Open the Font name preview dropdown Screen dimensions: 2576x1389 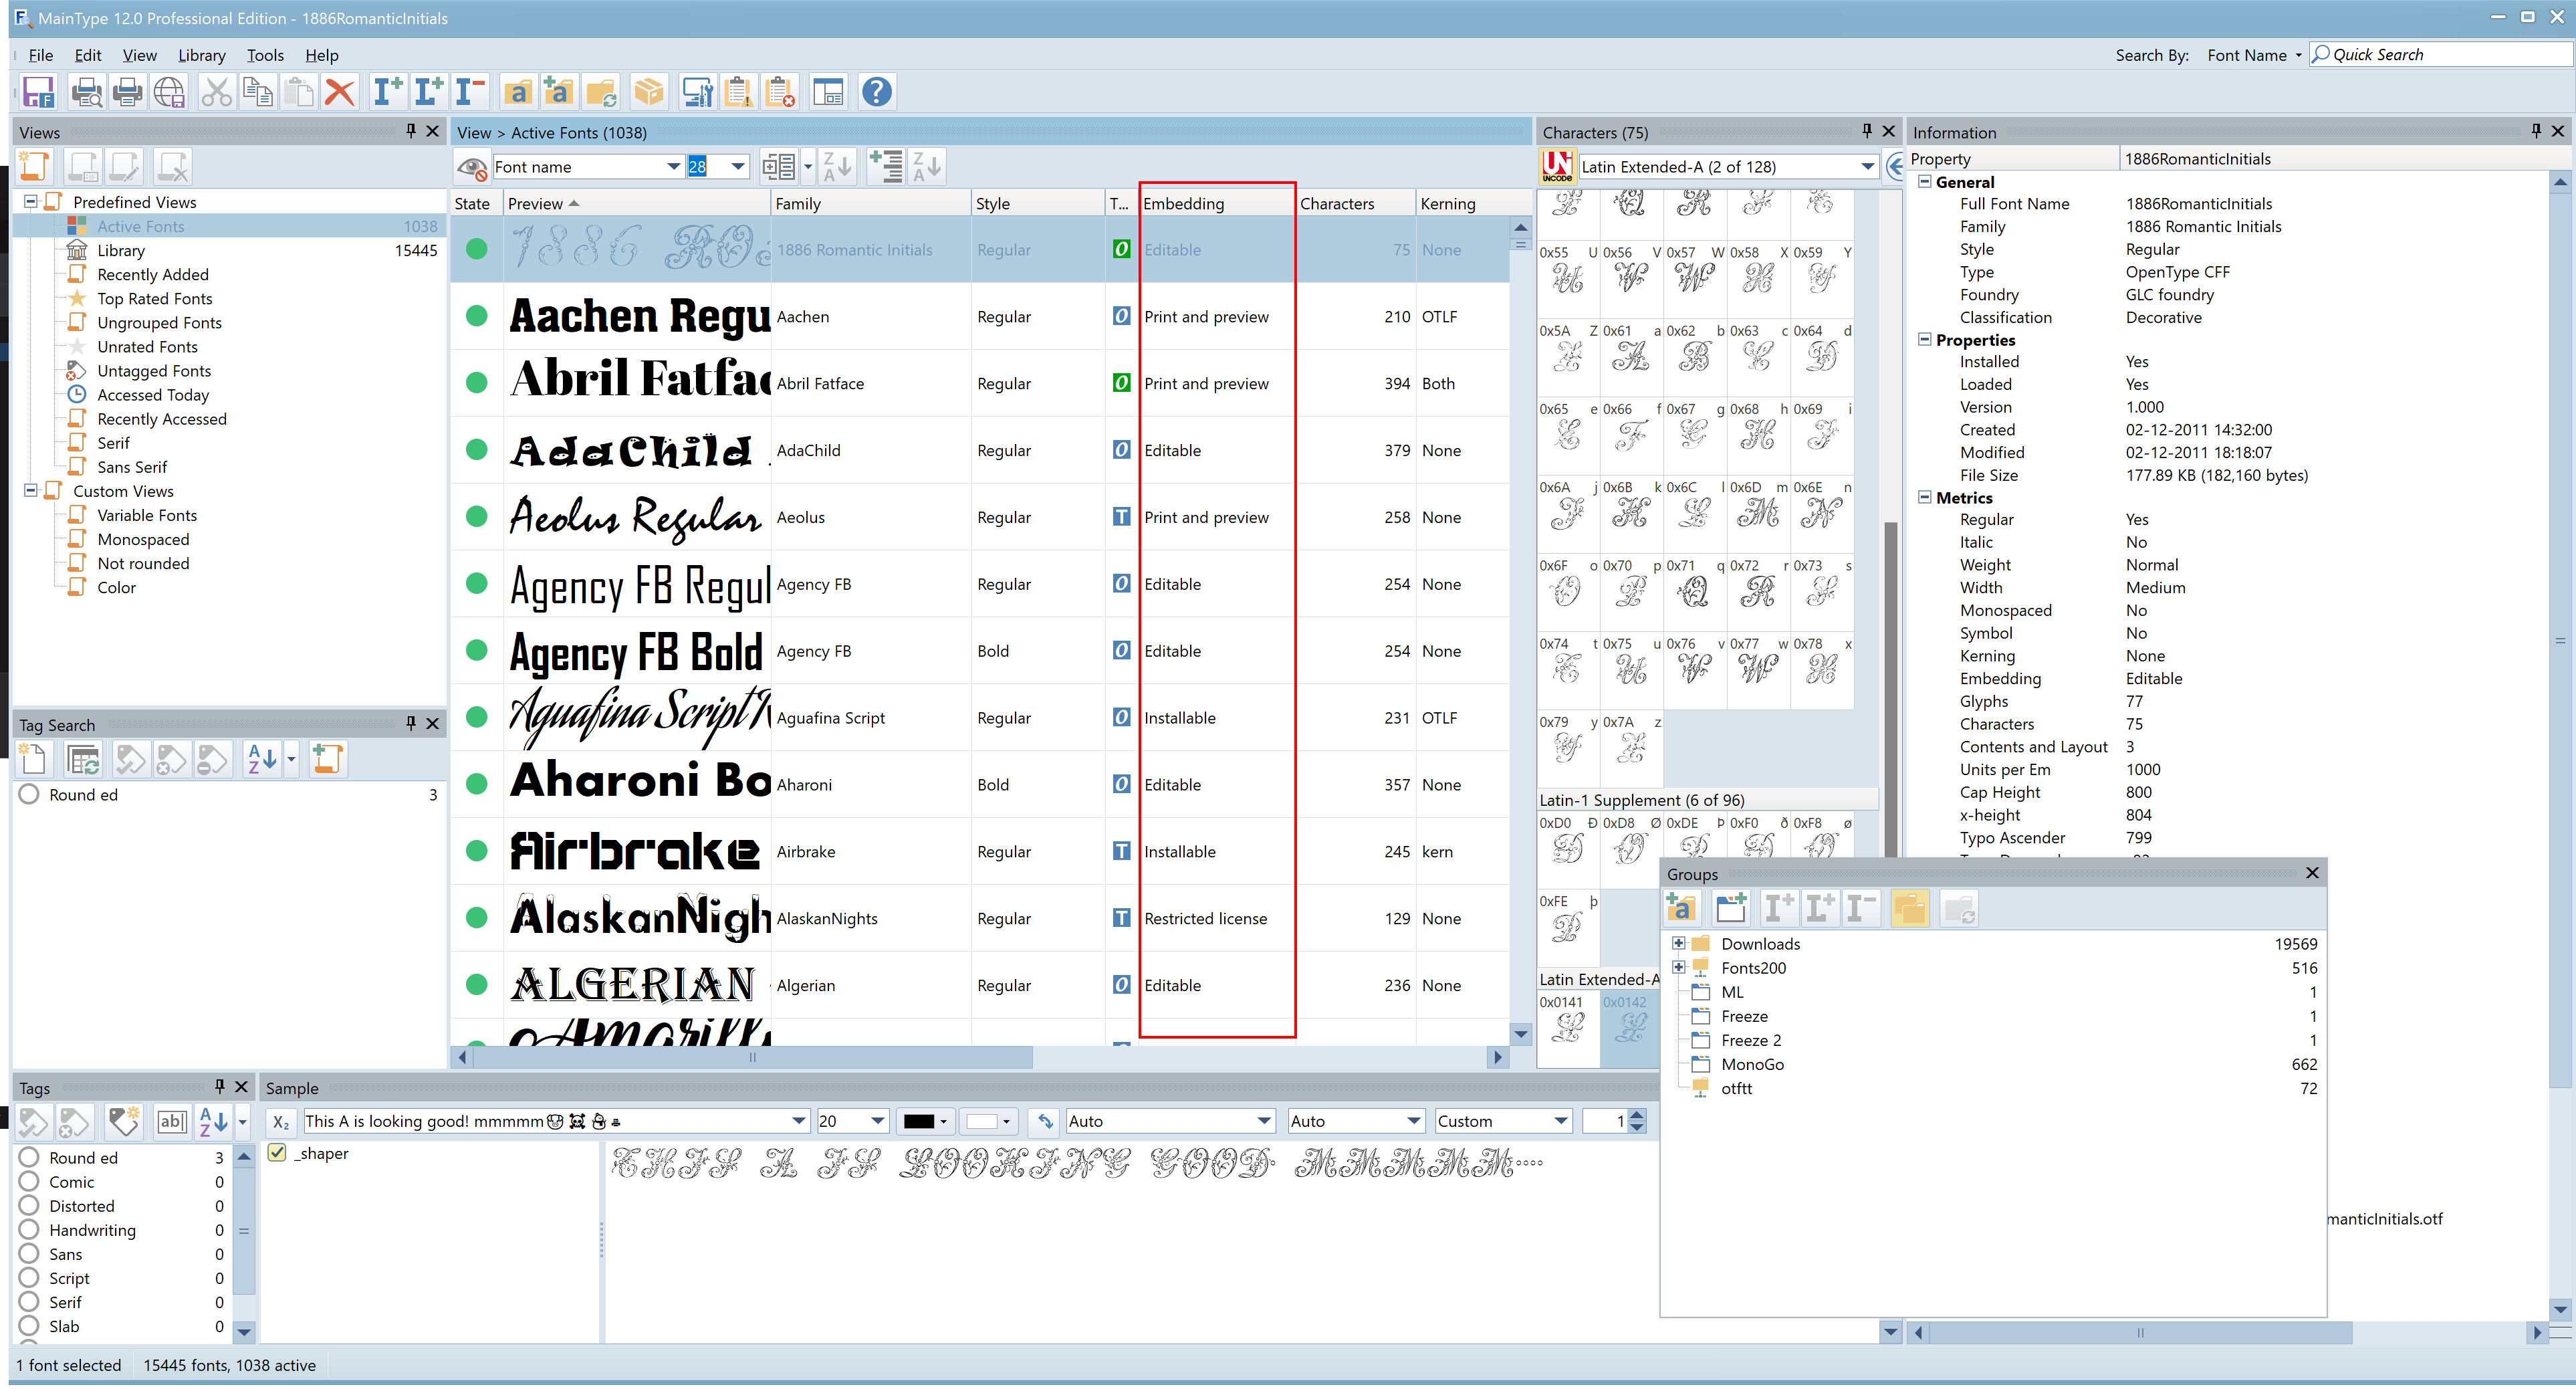673,166
